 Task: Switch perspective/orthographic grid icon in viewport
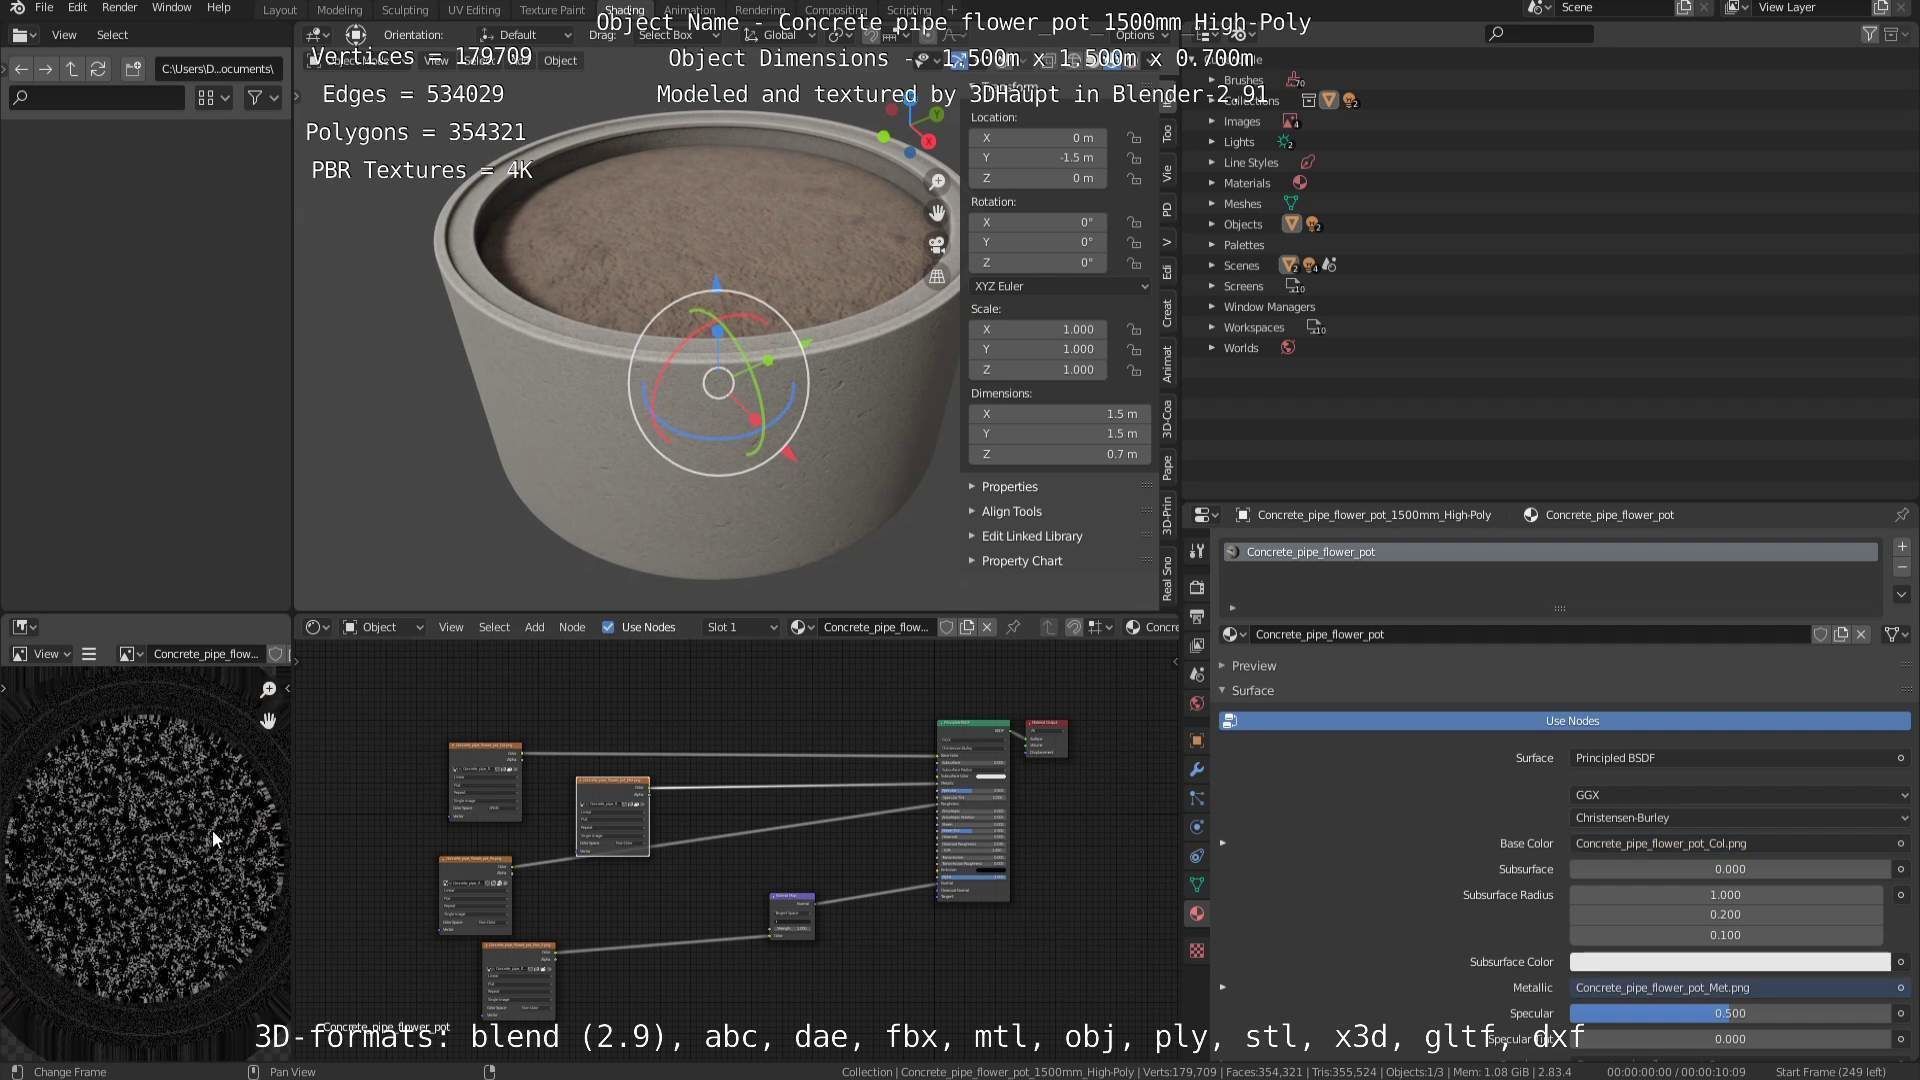(937, 277)
